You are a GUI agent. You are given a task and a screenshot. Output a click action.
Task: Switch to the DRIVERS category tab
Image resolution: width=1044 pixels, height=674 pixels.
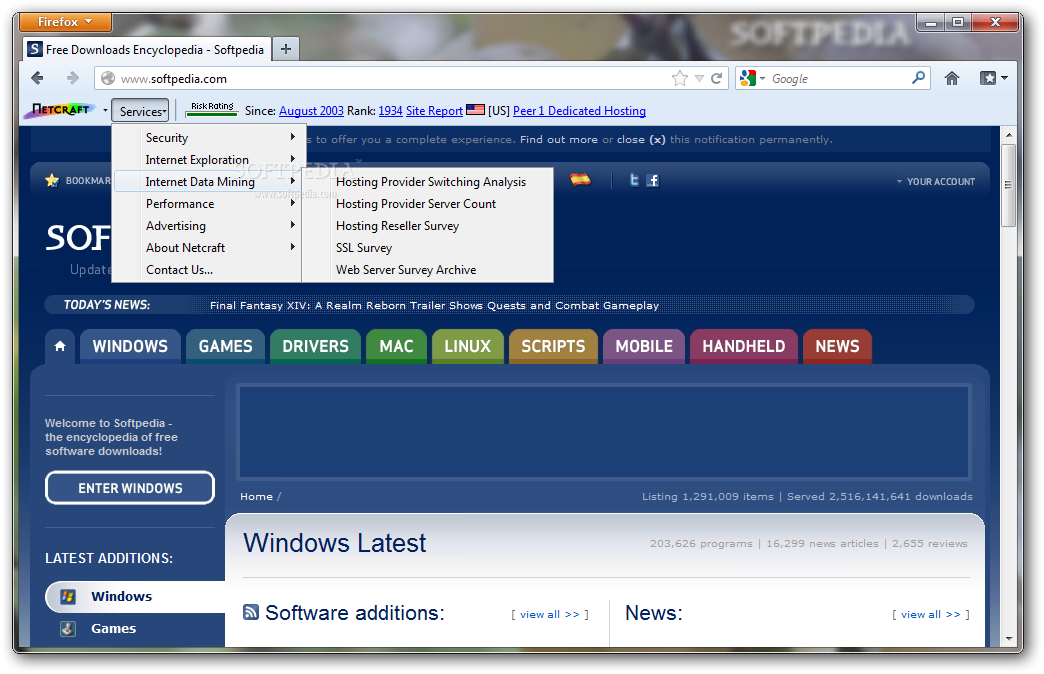[315, 346]
